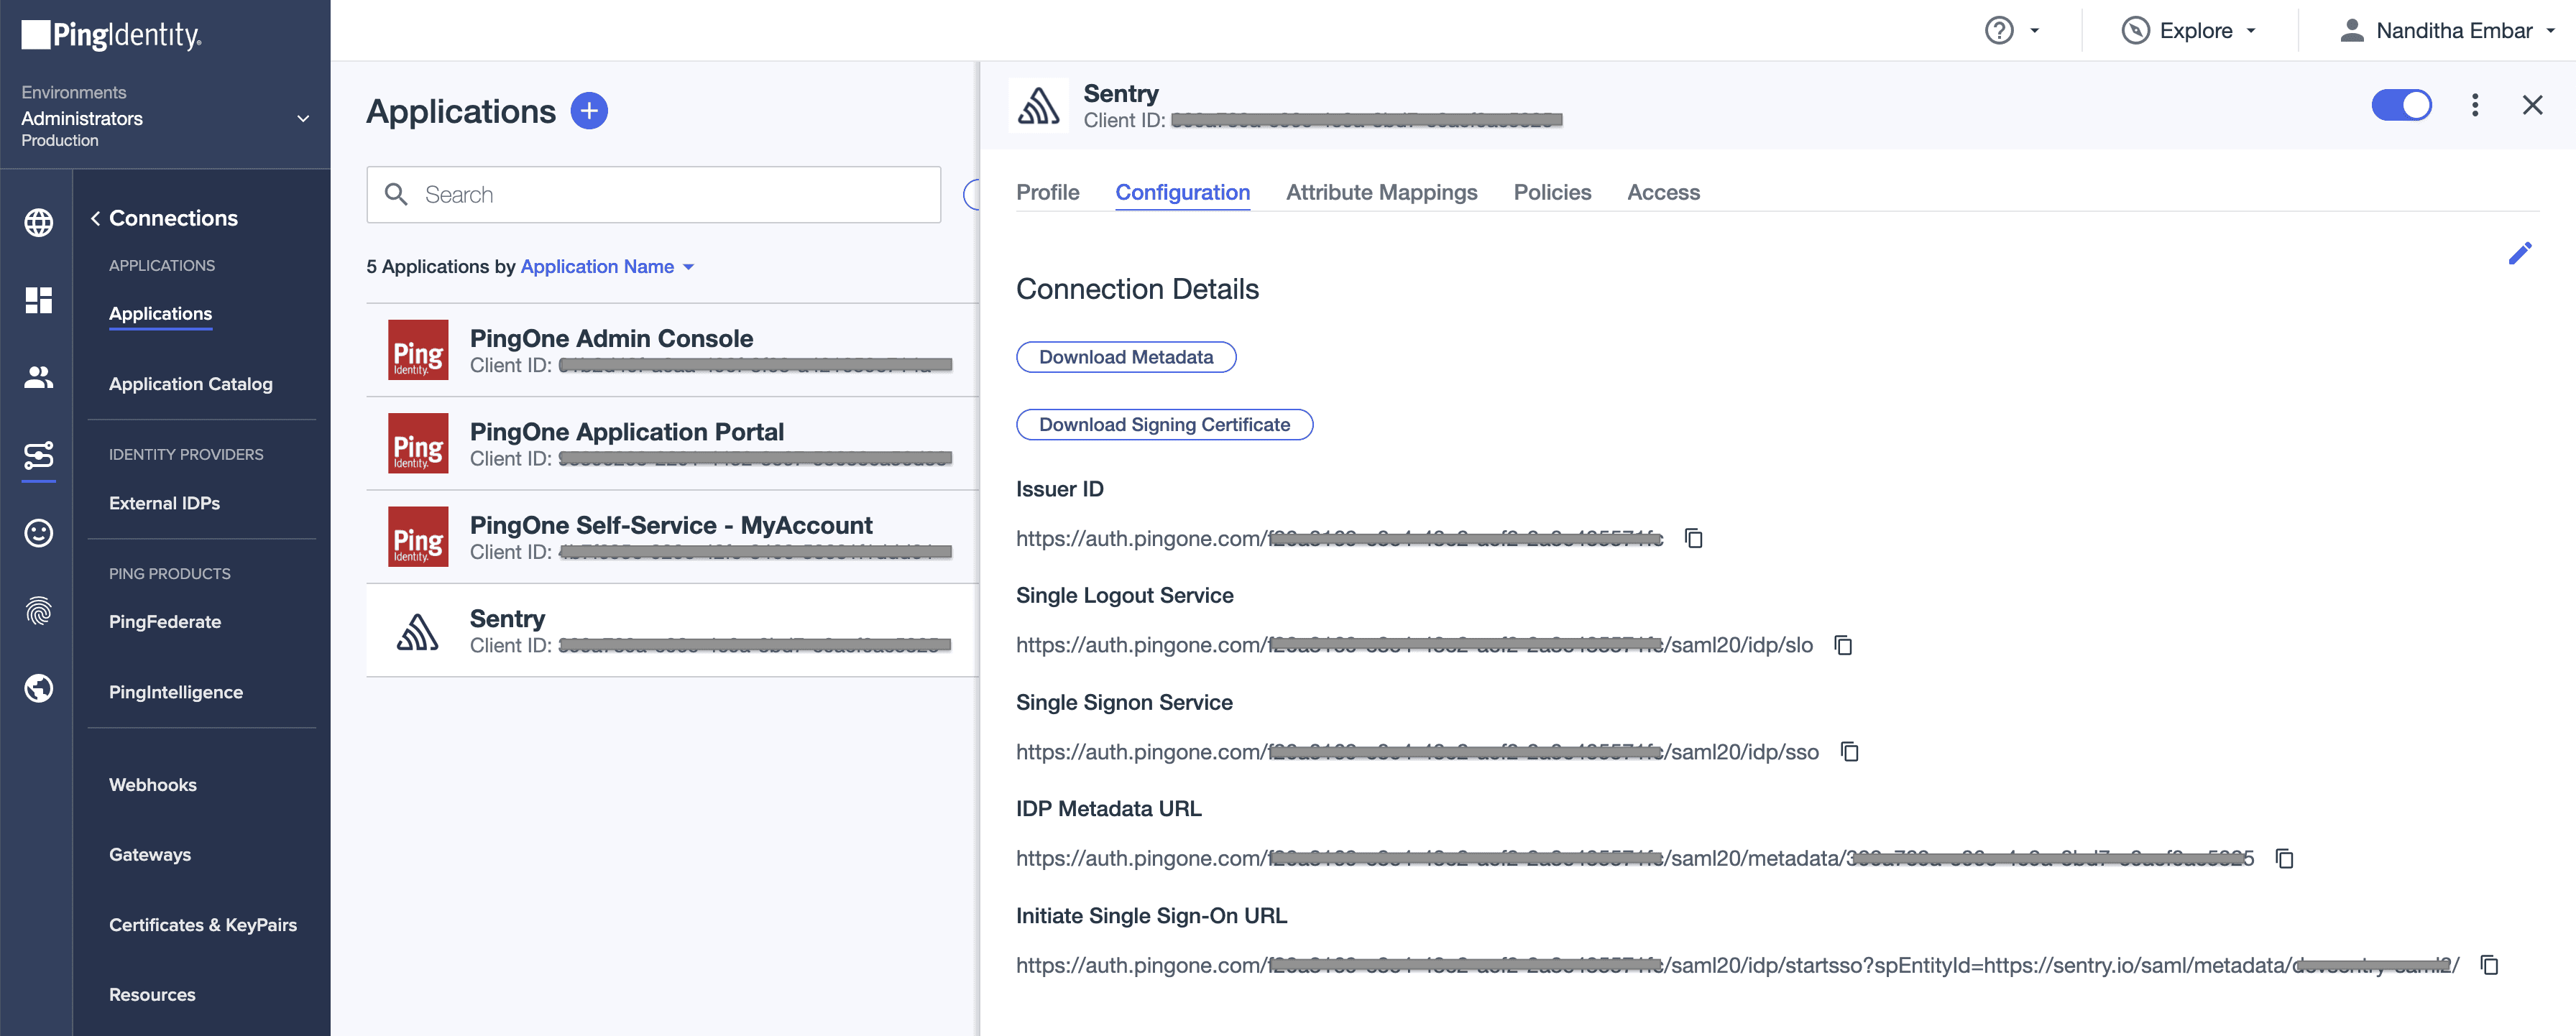Click the PingFederate icon in left sidebar

pos(40,609)
